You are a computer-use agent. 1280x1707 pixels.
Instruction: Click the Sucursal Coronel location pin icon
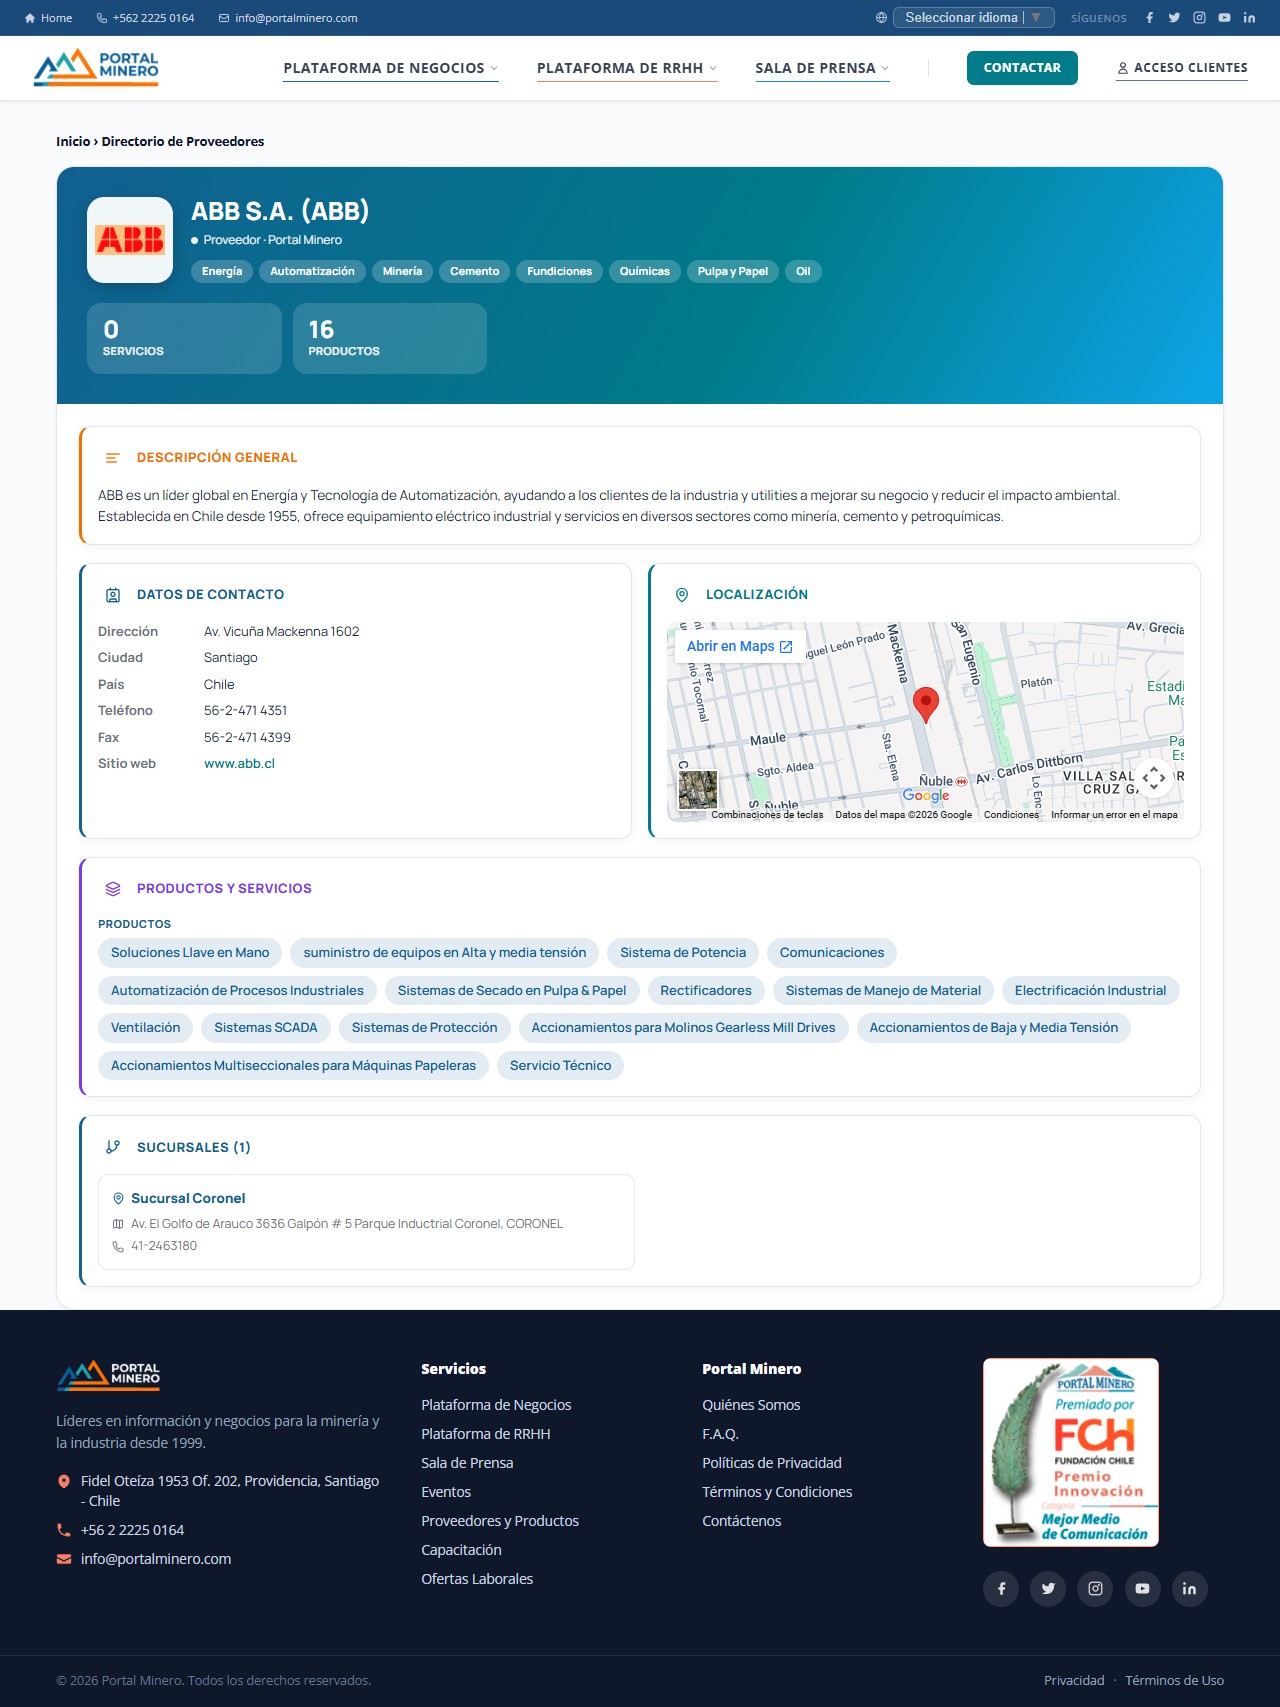pyautogui.click(x=118, y=1198)
